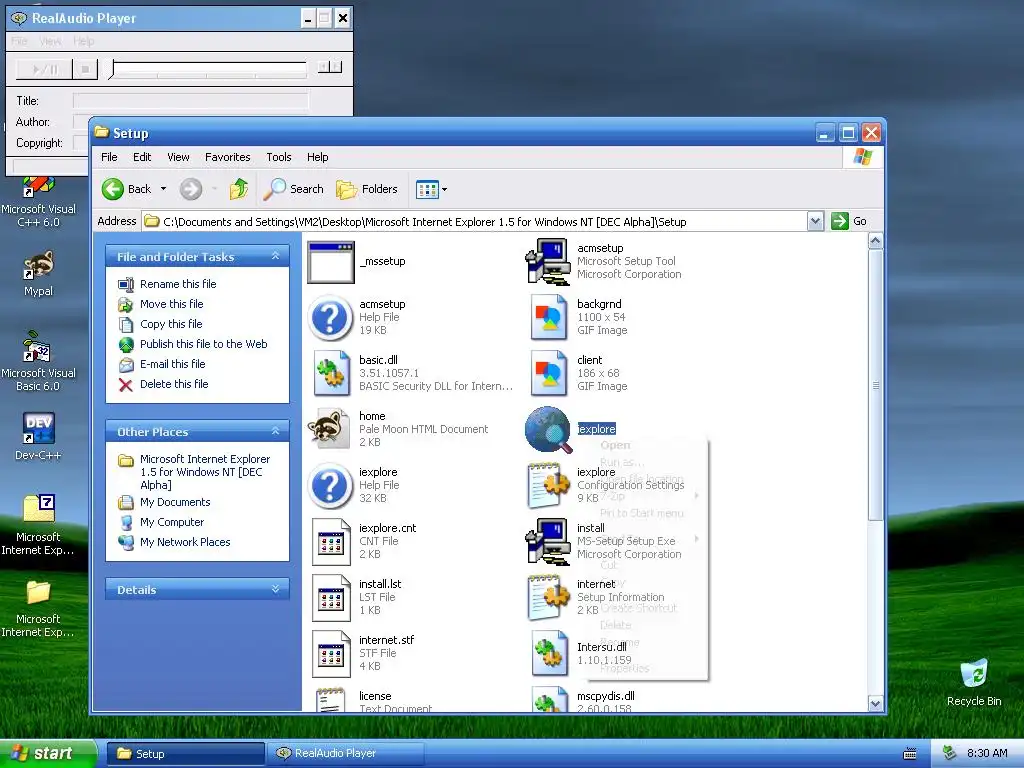Viewport: 1024px width, 768px height.
Task: Click the address bar path field
Action: pyautogui.click(x=474, y=221)
